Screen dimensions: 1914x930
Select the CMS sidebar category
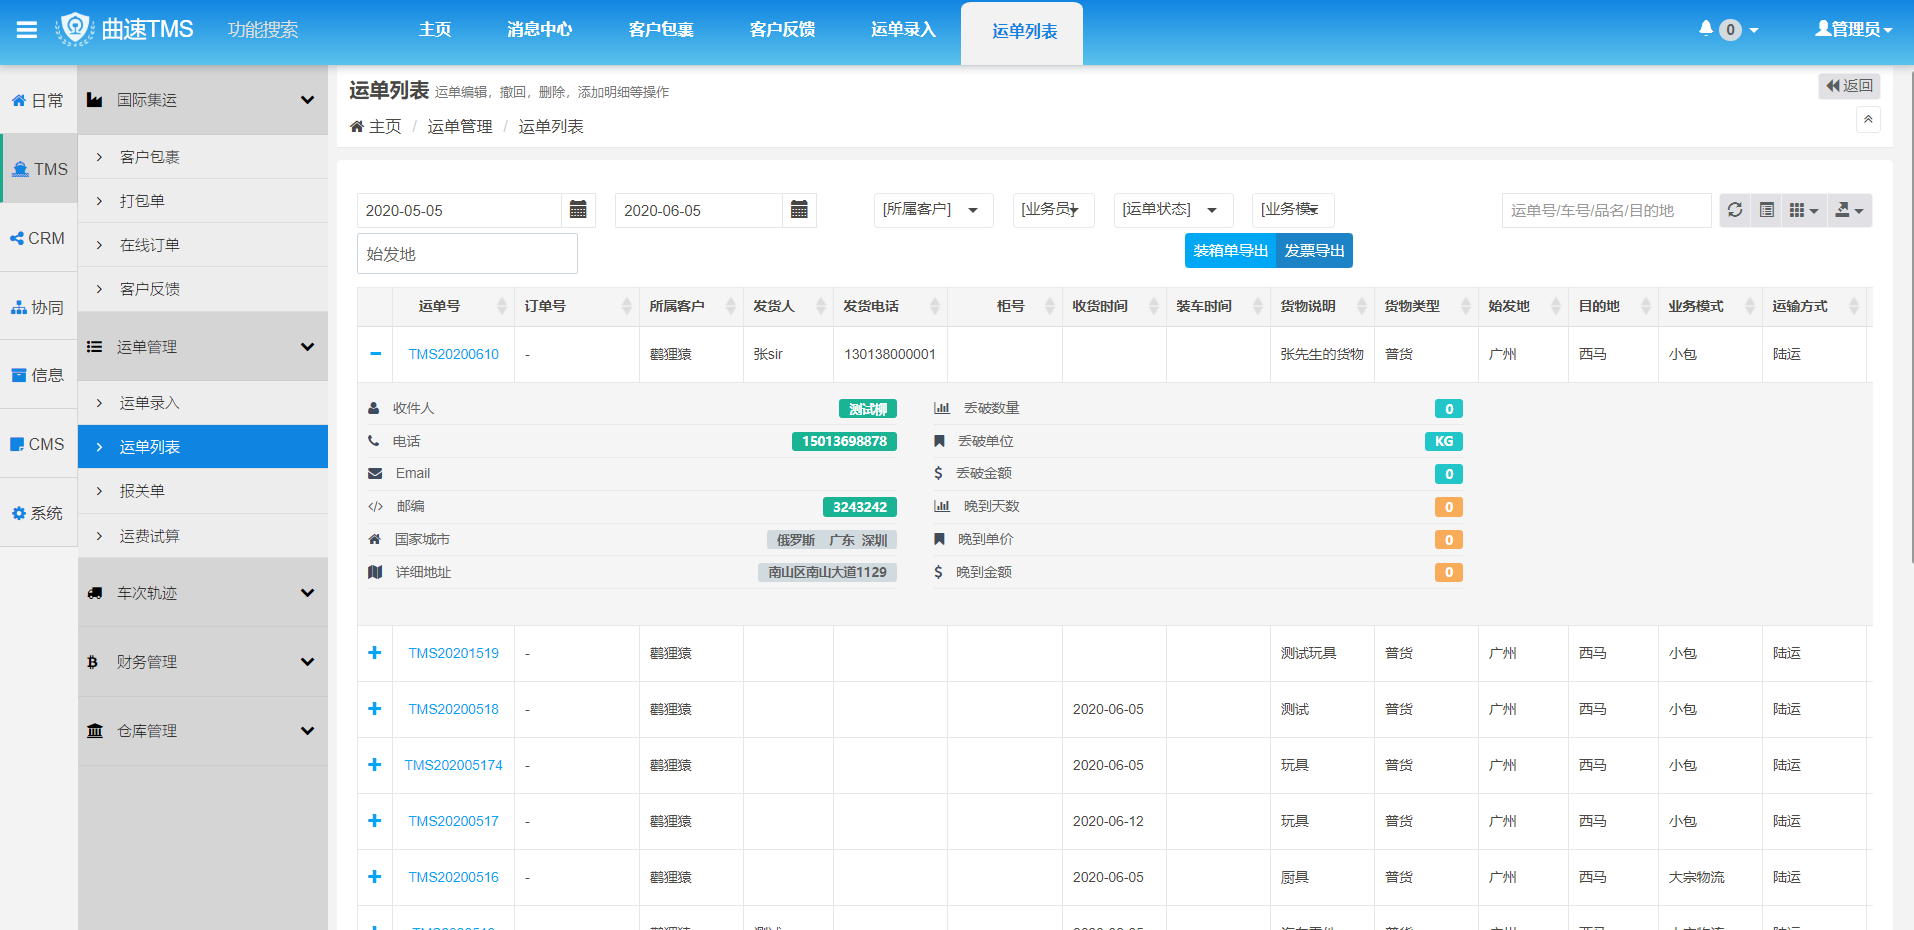point(38,444)
